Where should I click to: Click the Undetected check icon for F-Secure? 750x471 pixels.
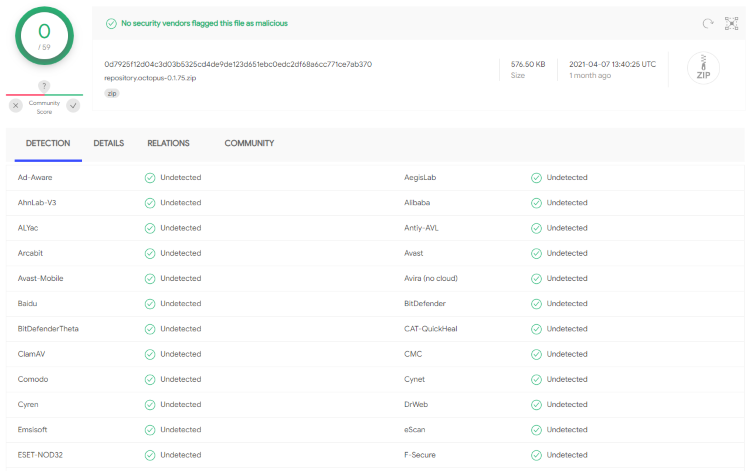(536, 455)
